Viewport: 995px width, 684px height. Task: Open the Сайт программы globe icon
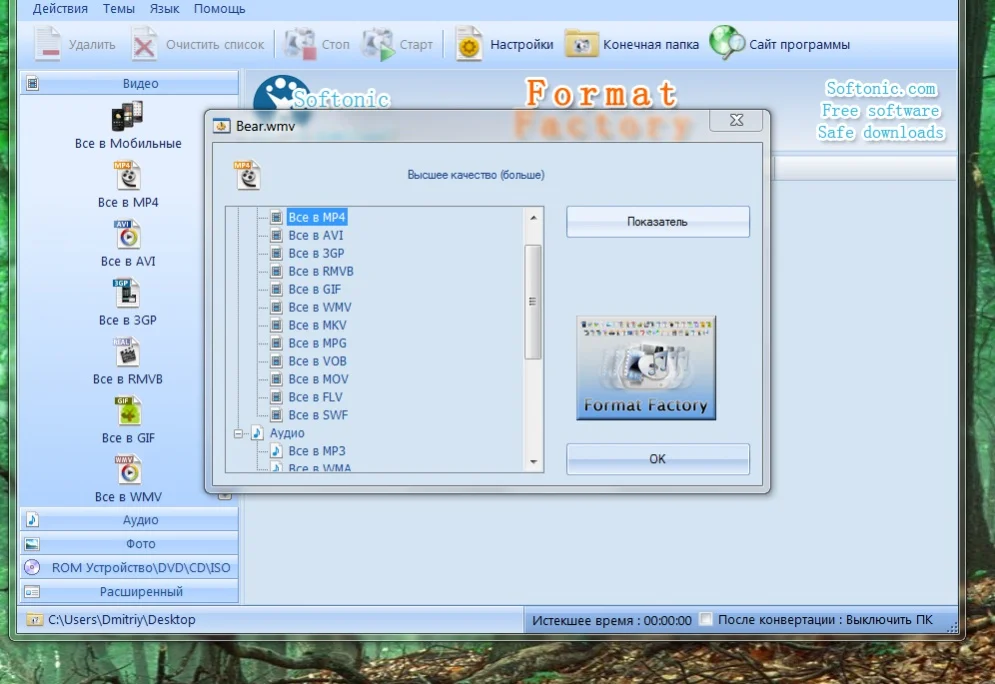pyautogui.click(x=727, y=43)
